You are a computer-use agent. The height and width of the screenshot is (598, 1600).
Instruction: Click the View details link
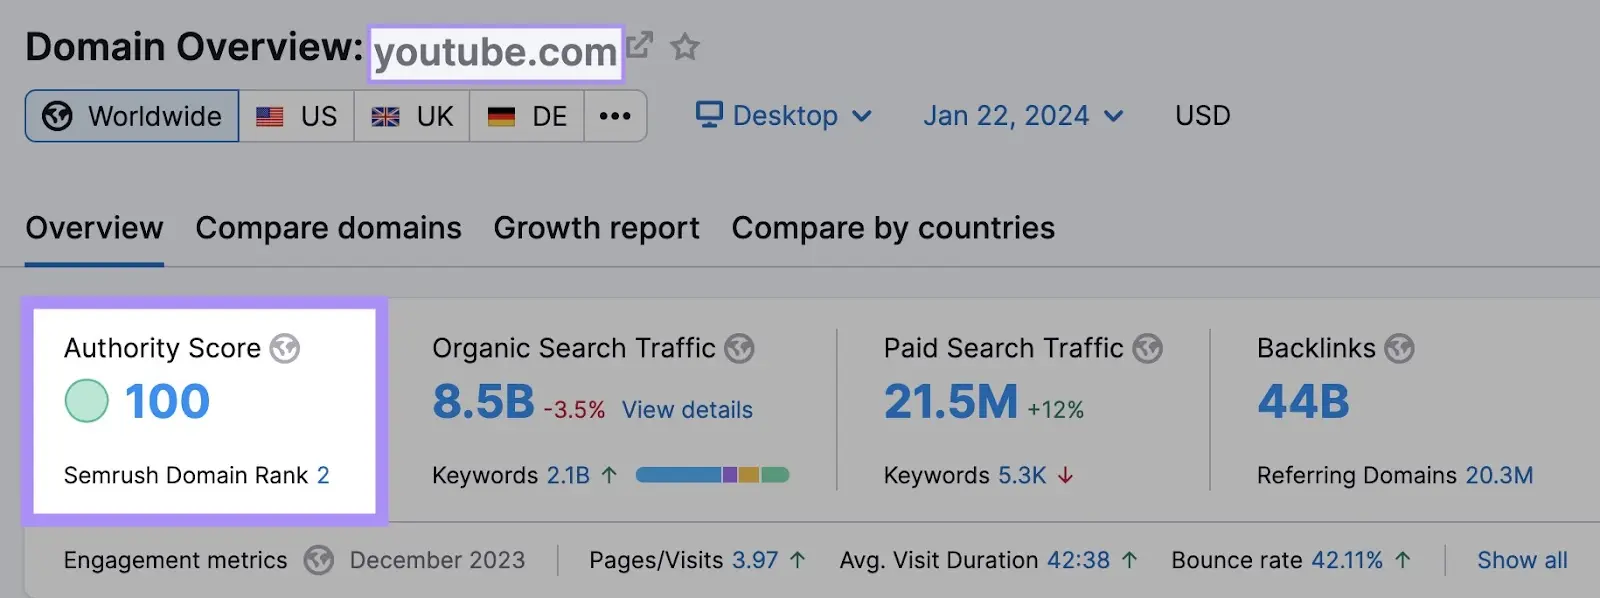687,410
